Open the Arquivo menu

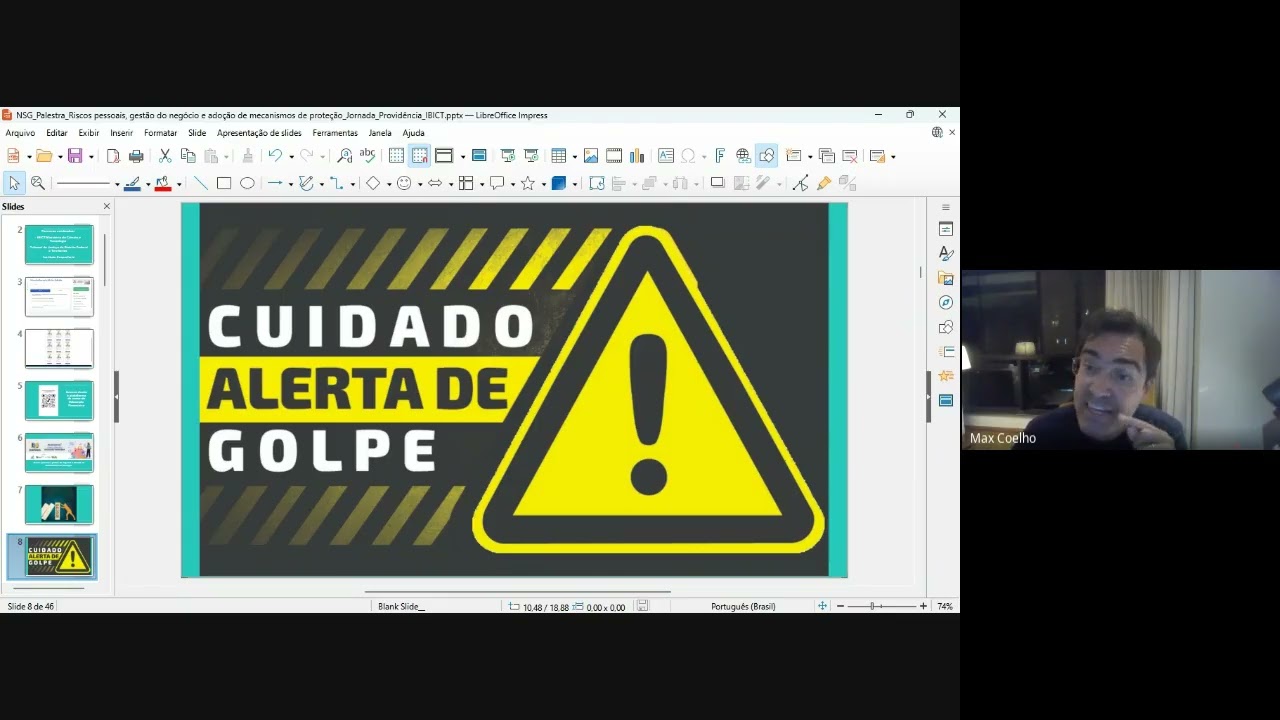(x=20, y=133)
